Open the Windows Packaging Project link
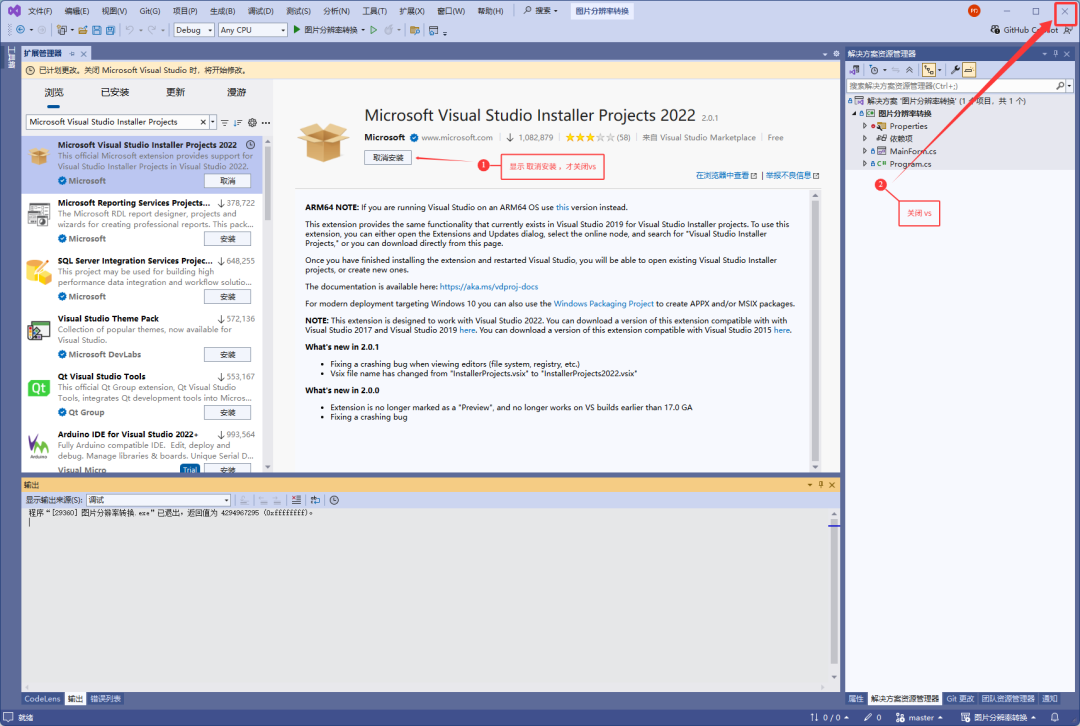The width and height of the screenshot is (1080, 726). (x=603, y=304)
